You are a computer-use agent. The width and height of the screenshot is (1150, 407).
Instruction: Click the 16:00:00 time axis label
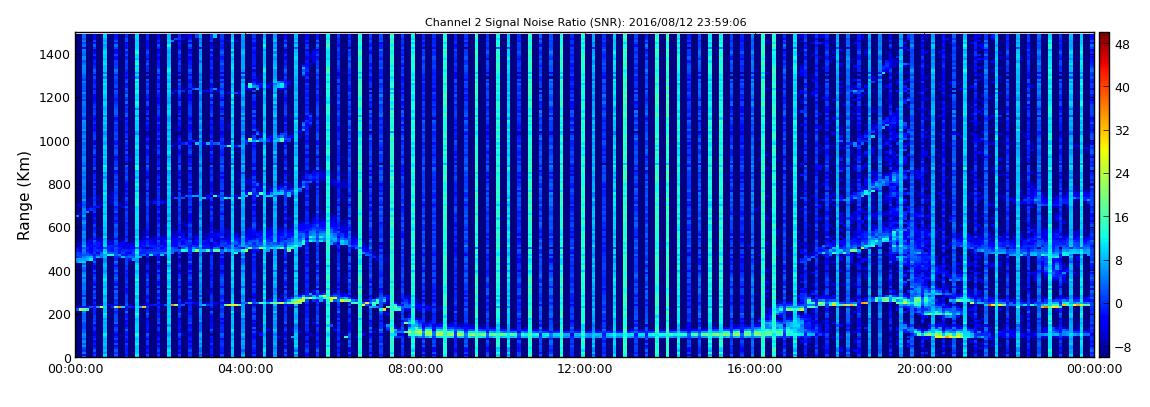(x=755, y=370)
